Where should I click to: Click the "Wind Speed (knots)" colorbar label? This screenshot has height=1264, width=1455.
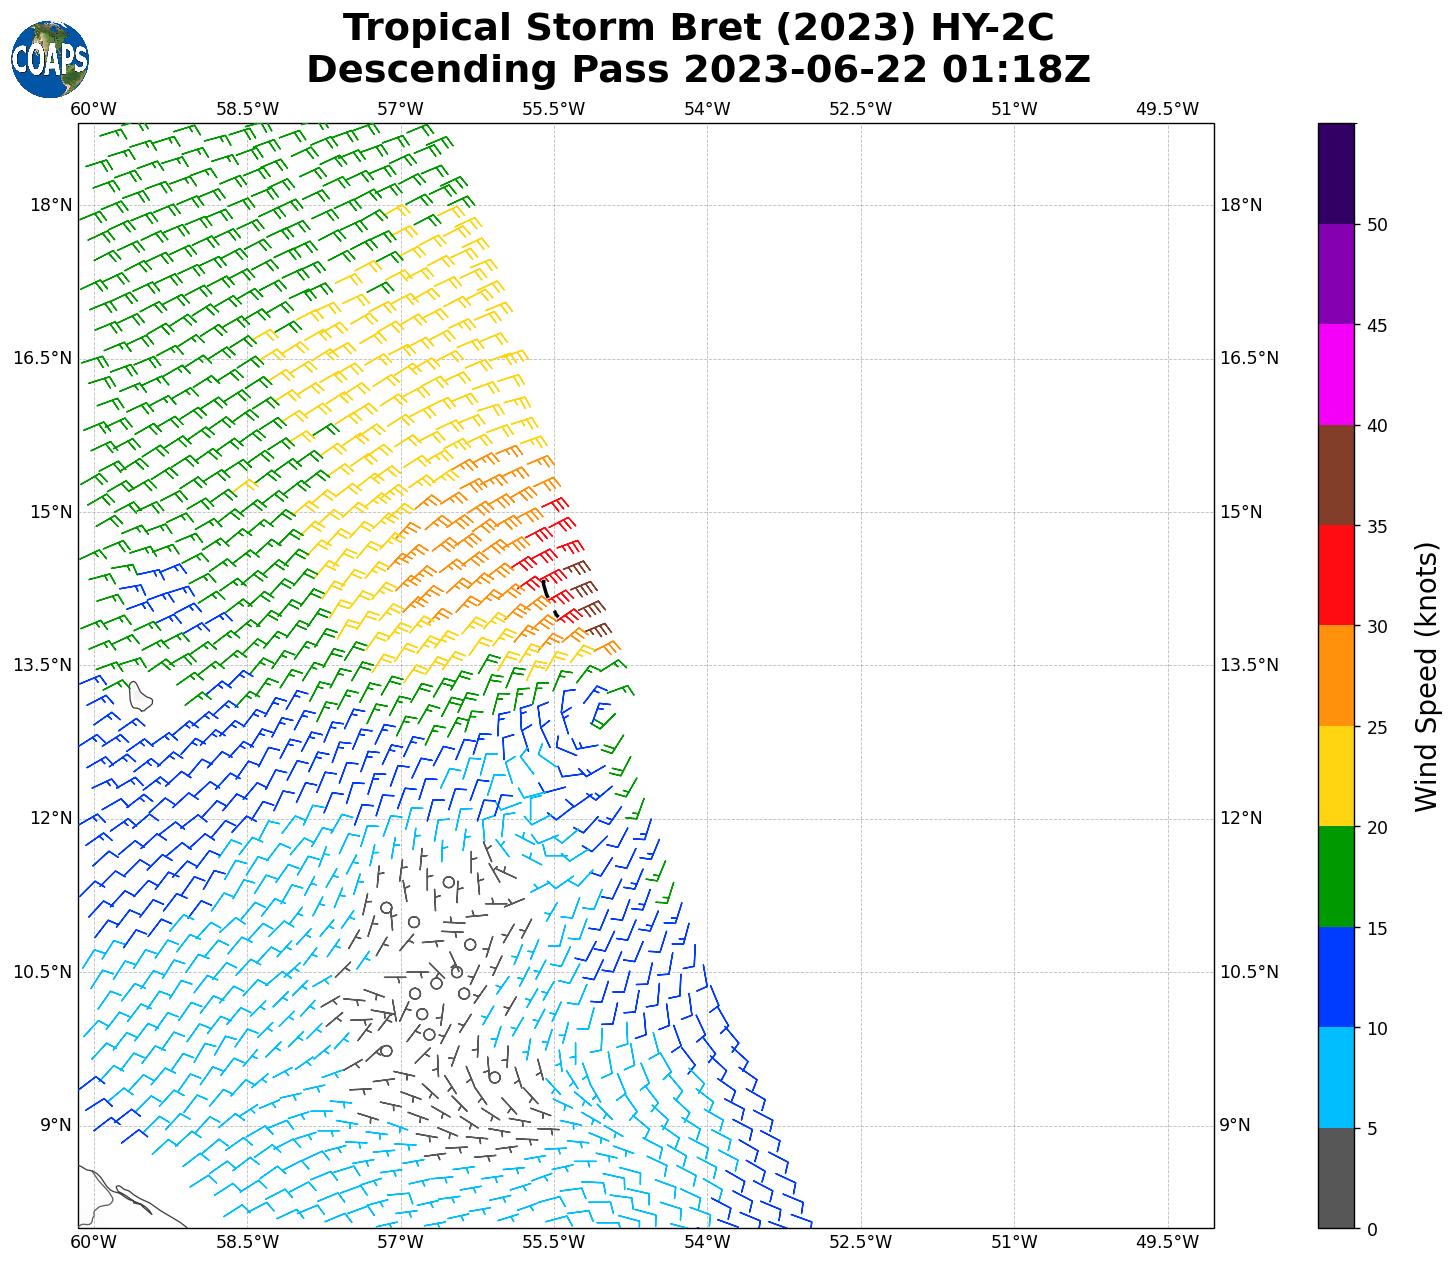(x=1427, y=676)
